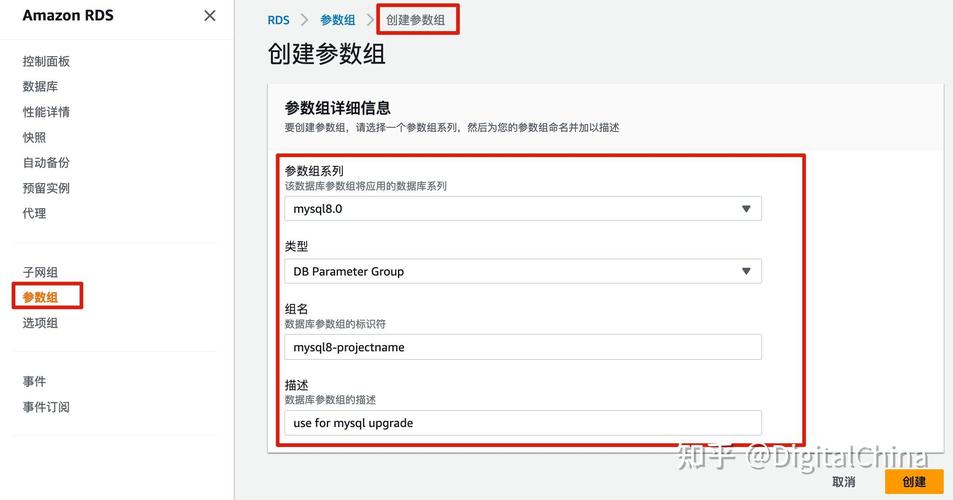Click the breadcrumb chevron after 参数组
This screenshot has height=500, width=953.
coord(370,20)
